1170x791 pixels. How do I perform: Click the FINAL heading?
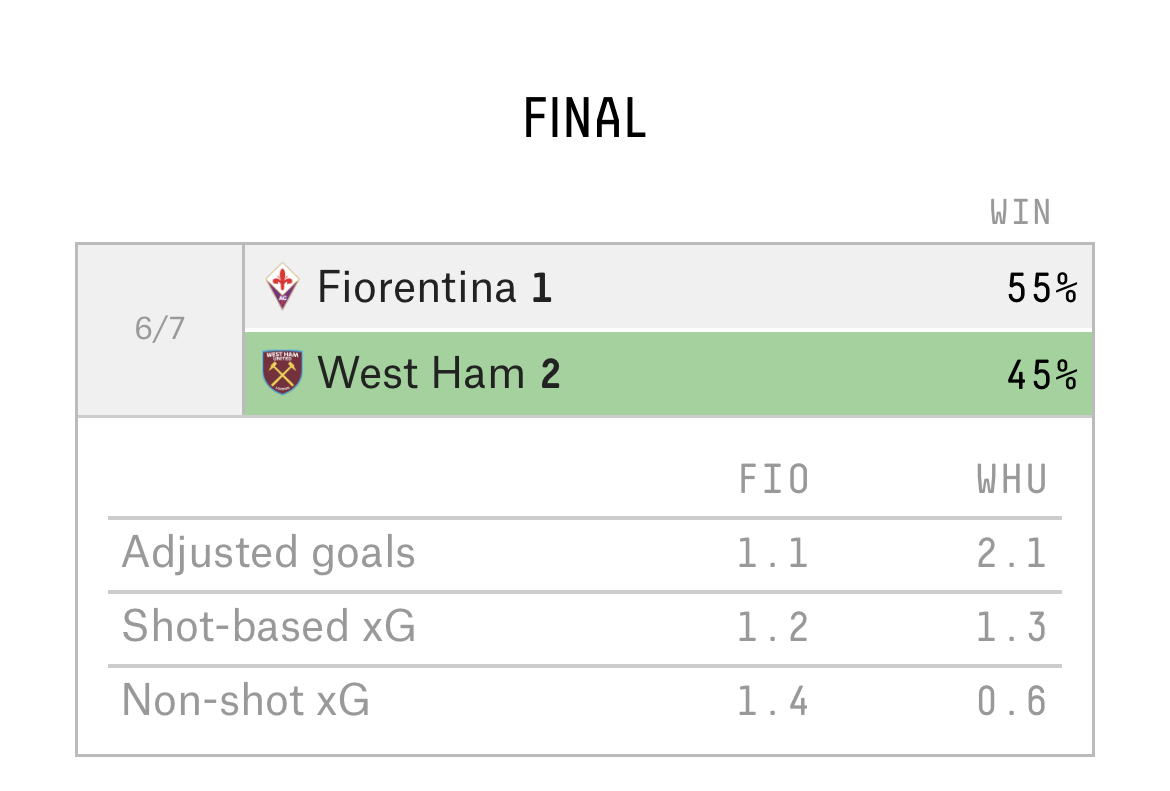point(585,119)
